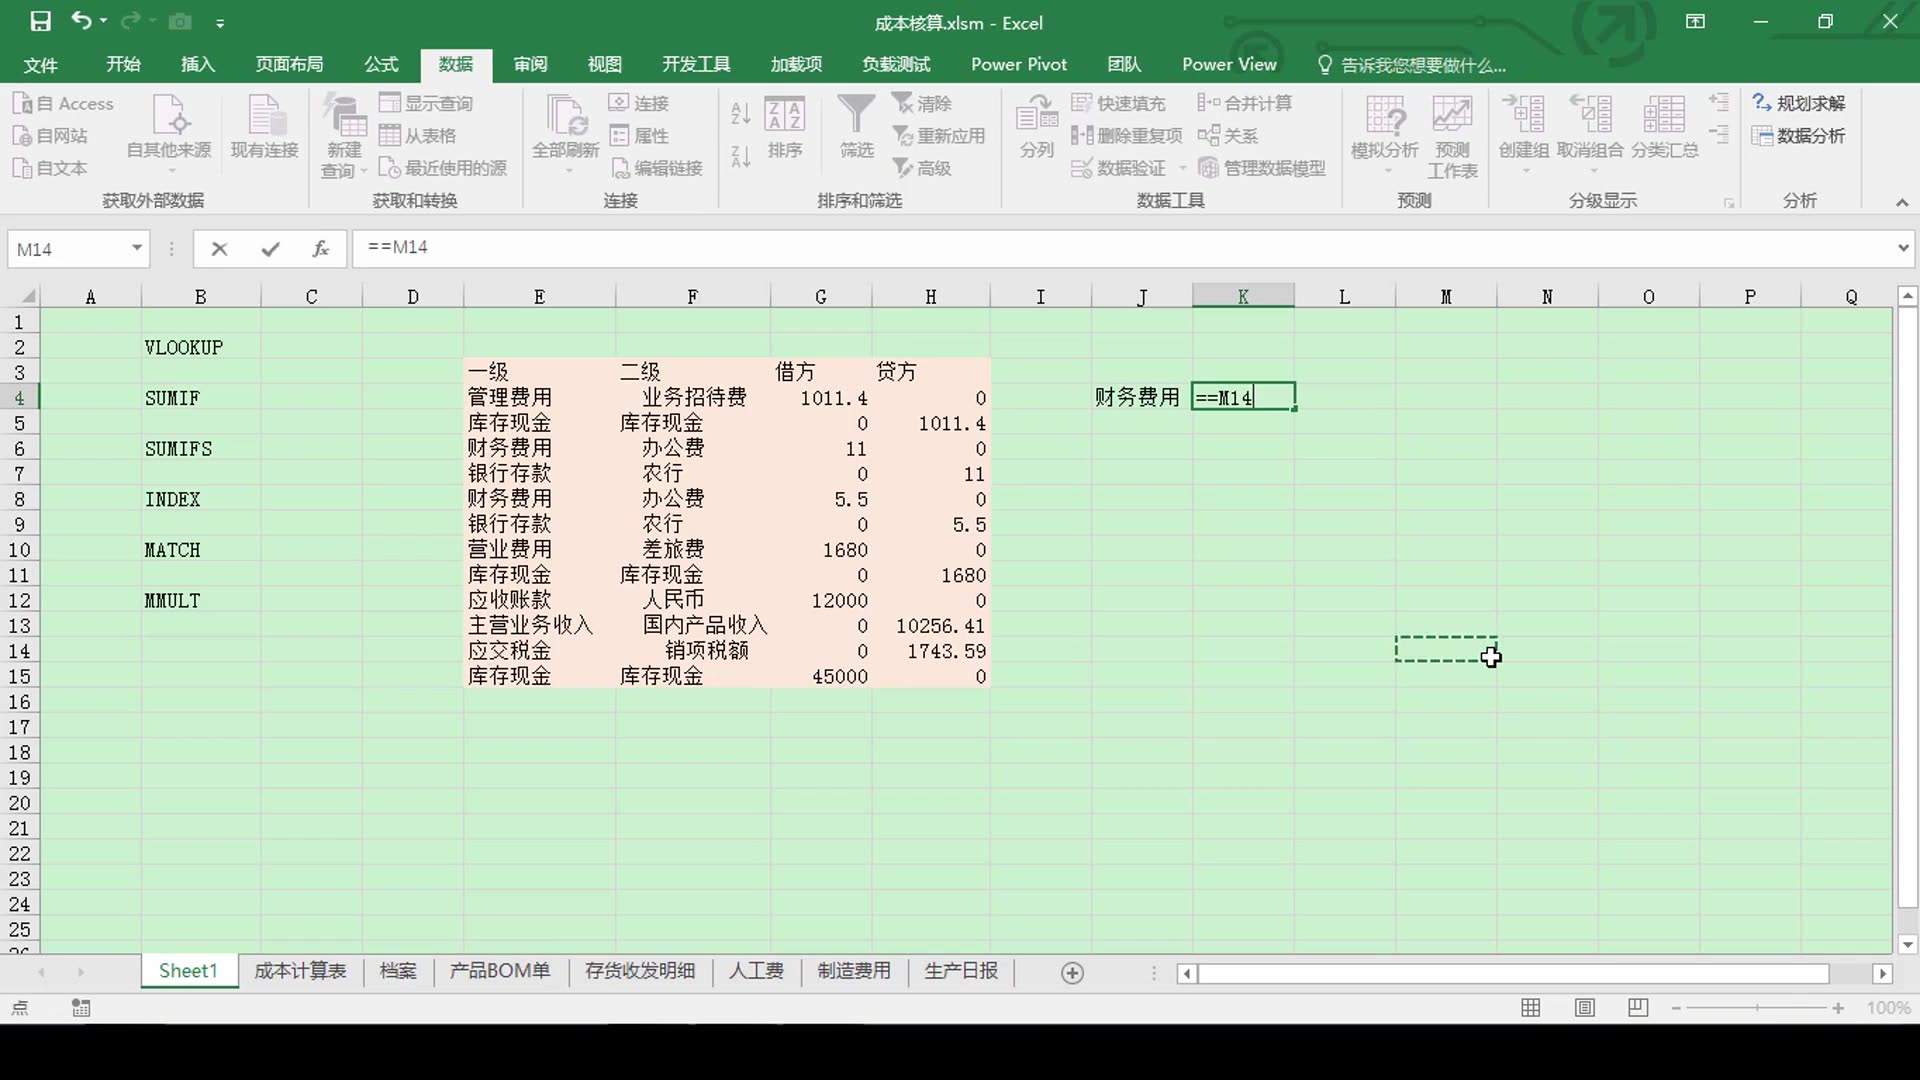Viewport: 1920px width, 1080px height.
Task: Select the 数据 (Data) ribbon tab
Action: [x=455, y=63]
